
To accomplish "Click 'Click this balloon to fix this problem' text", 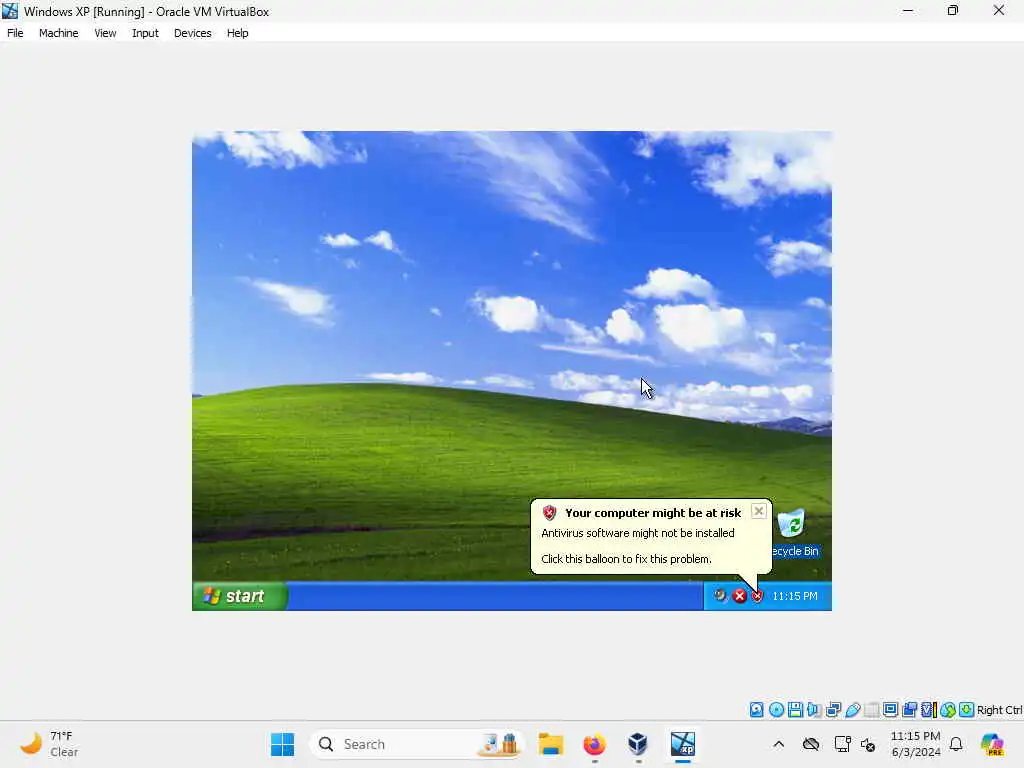I will click(x=626, y=559).
